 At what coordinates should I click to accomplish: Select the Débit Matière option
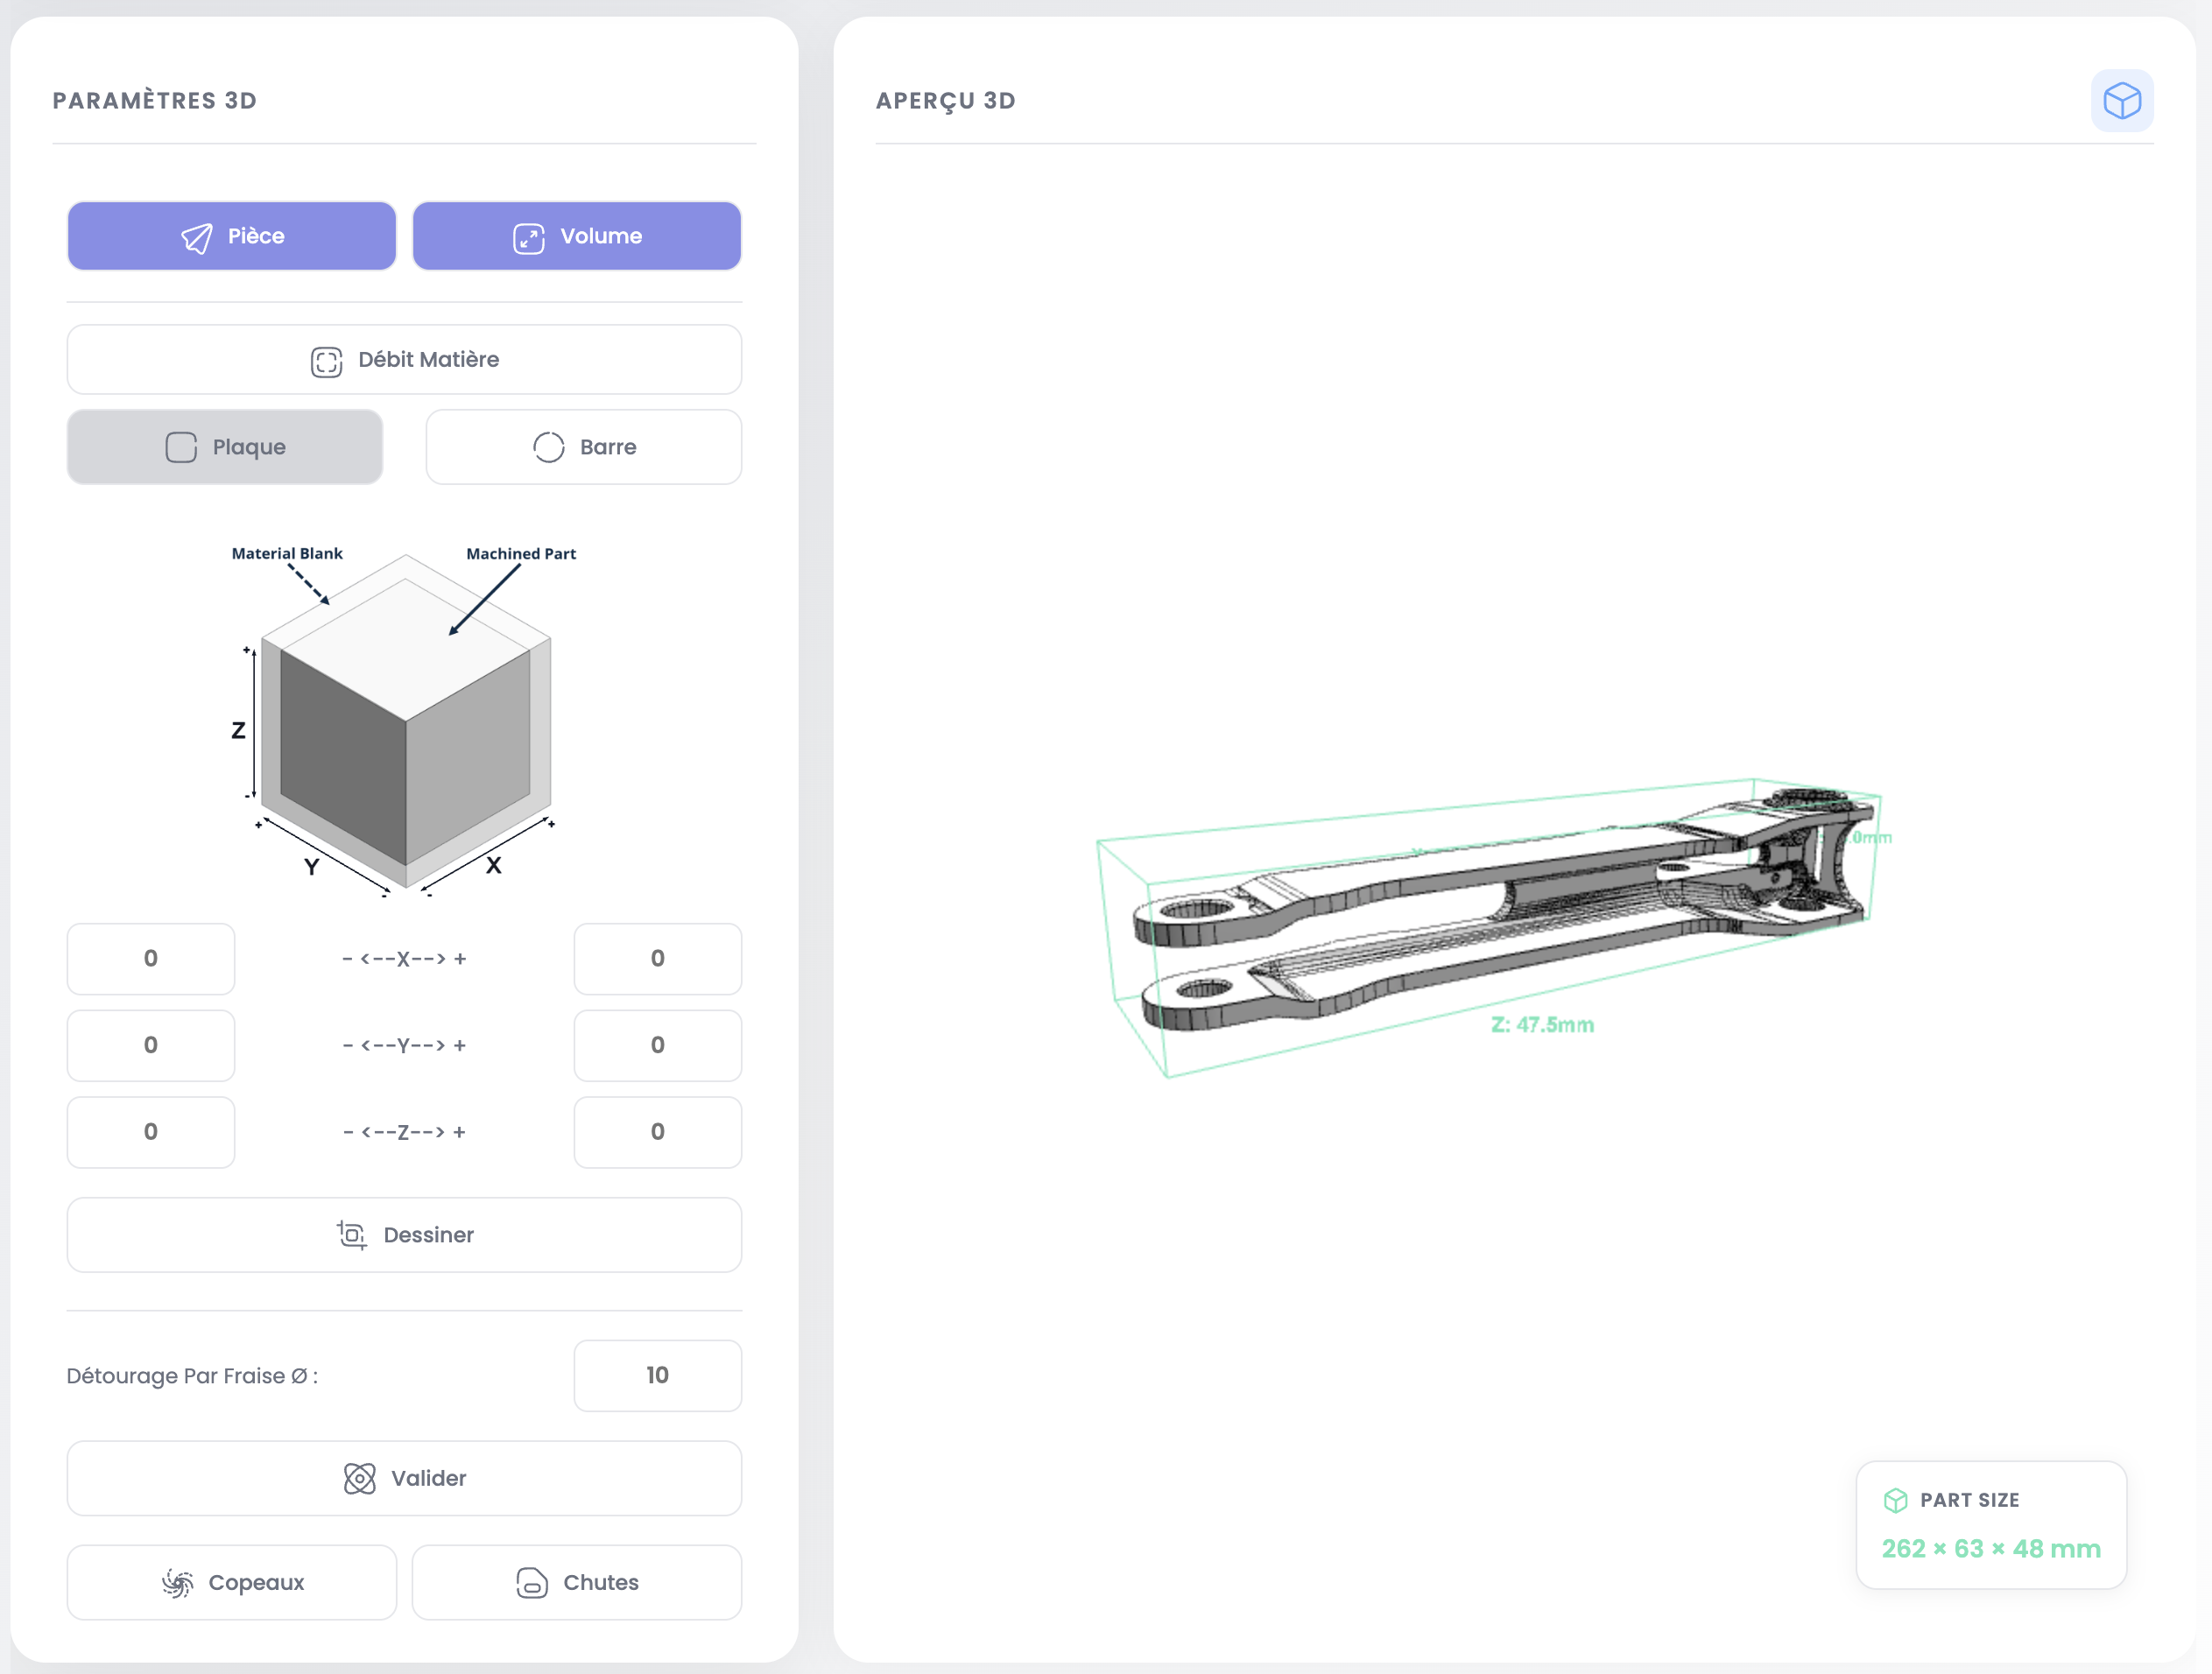[404, 360]
